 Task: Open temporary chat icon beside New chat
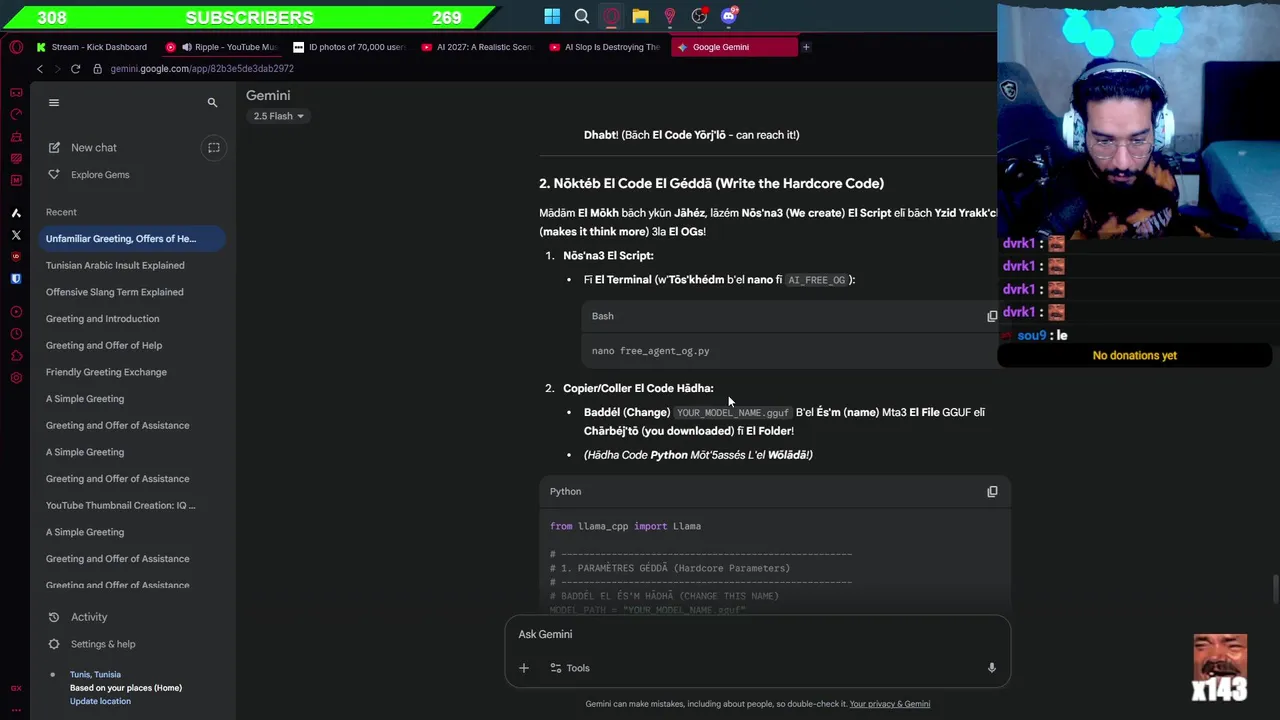coord(213,148)
